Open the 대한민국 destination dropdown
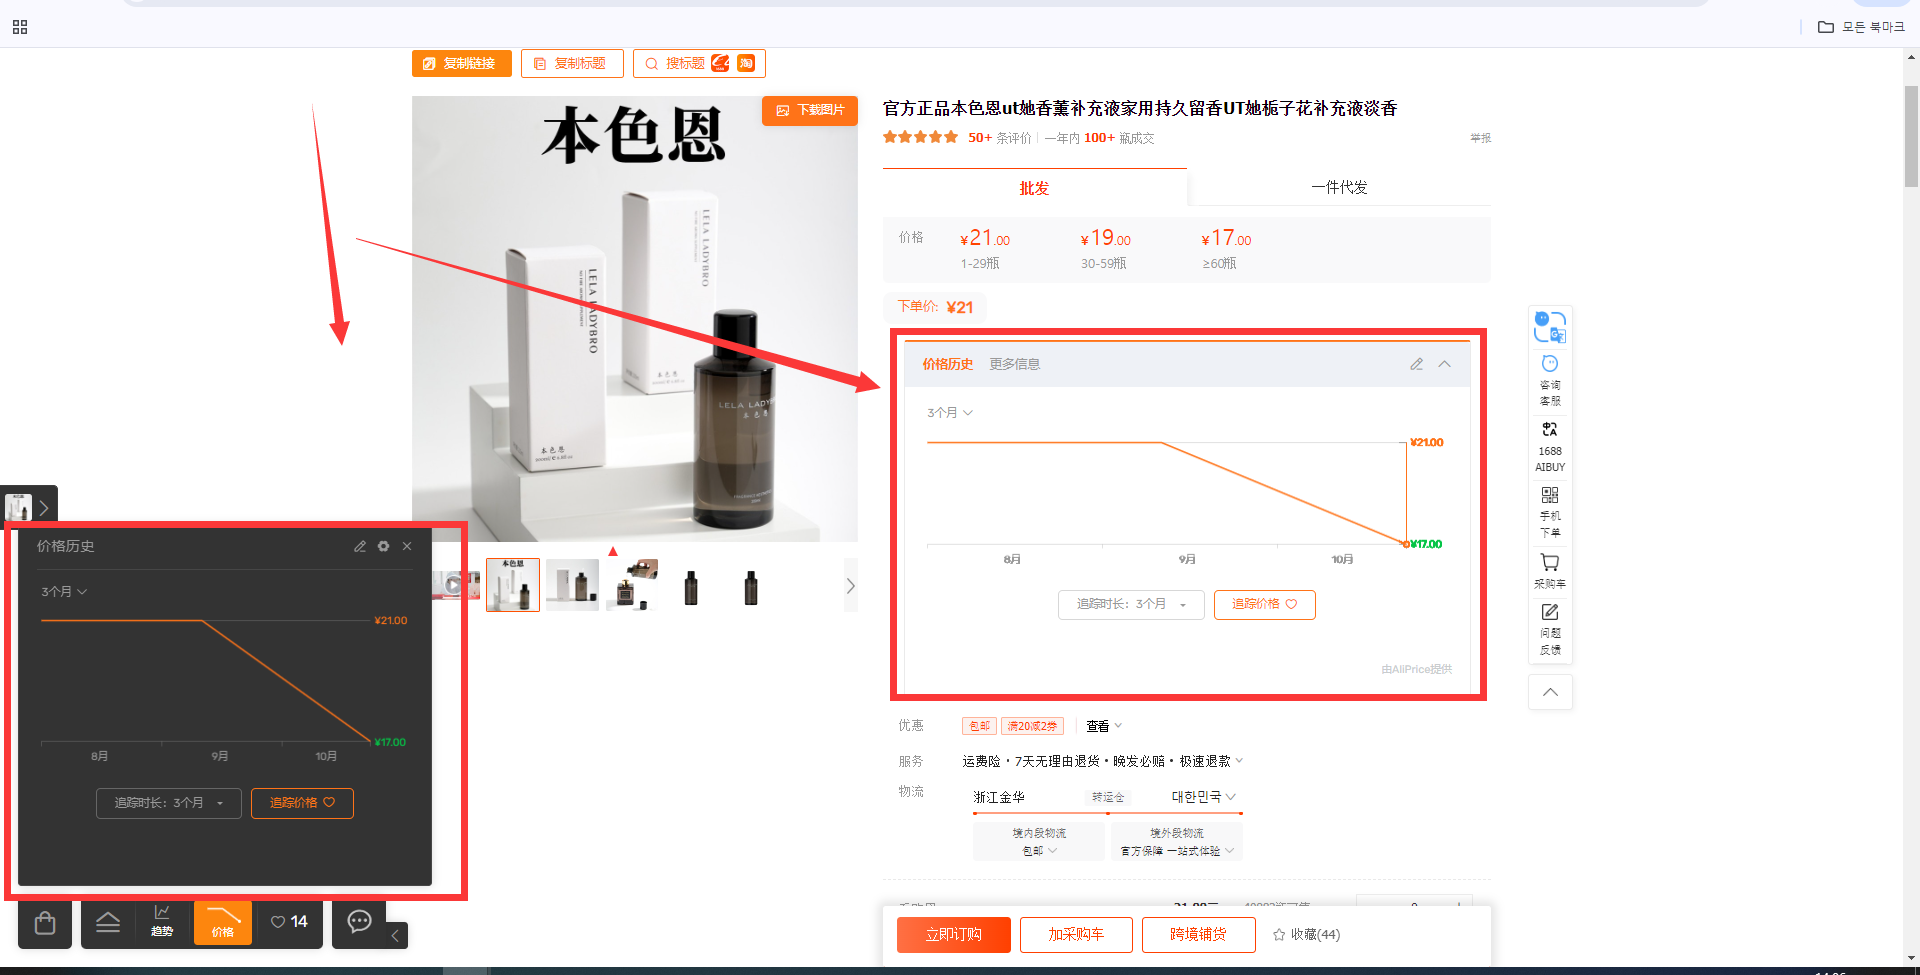1920x975 pixels. [x=1204, y=797]
